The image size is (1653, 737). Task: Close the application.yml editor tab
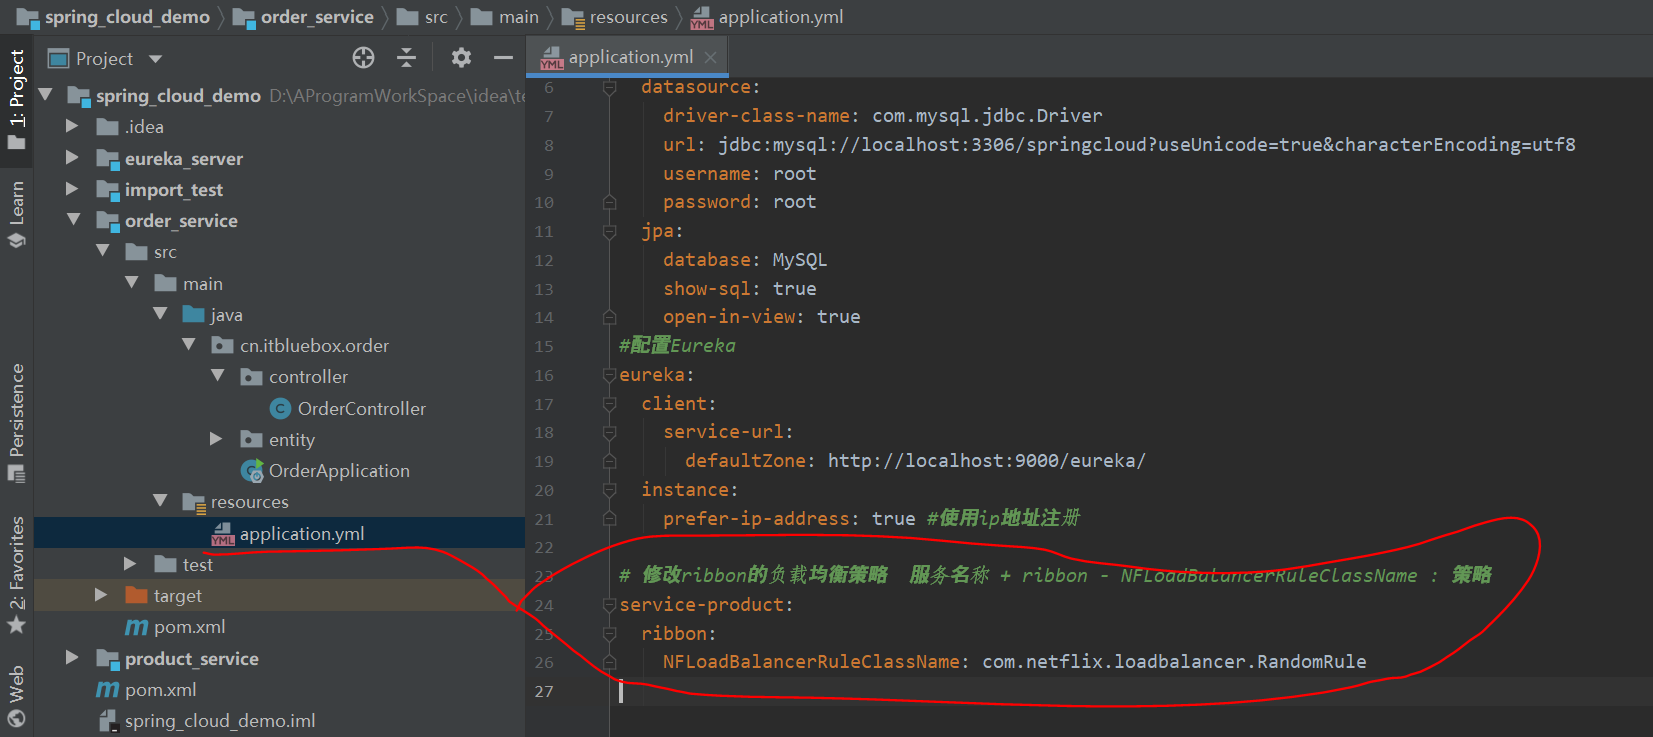point(710,58)
